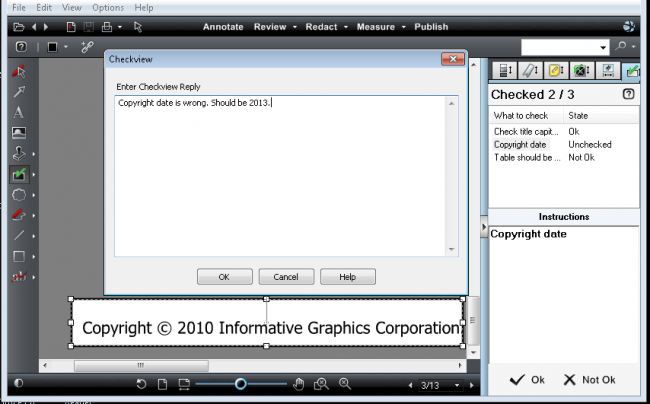This screenshot has height=404, width=650.
Task: Switch to Annotate mode
Action: pyautogui.click(x=223, y=27)
